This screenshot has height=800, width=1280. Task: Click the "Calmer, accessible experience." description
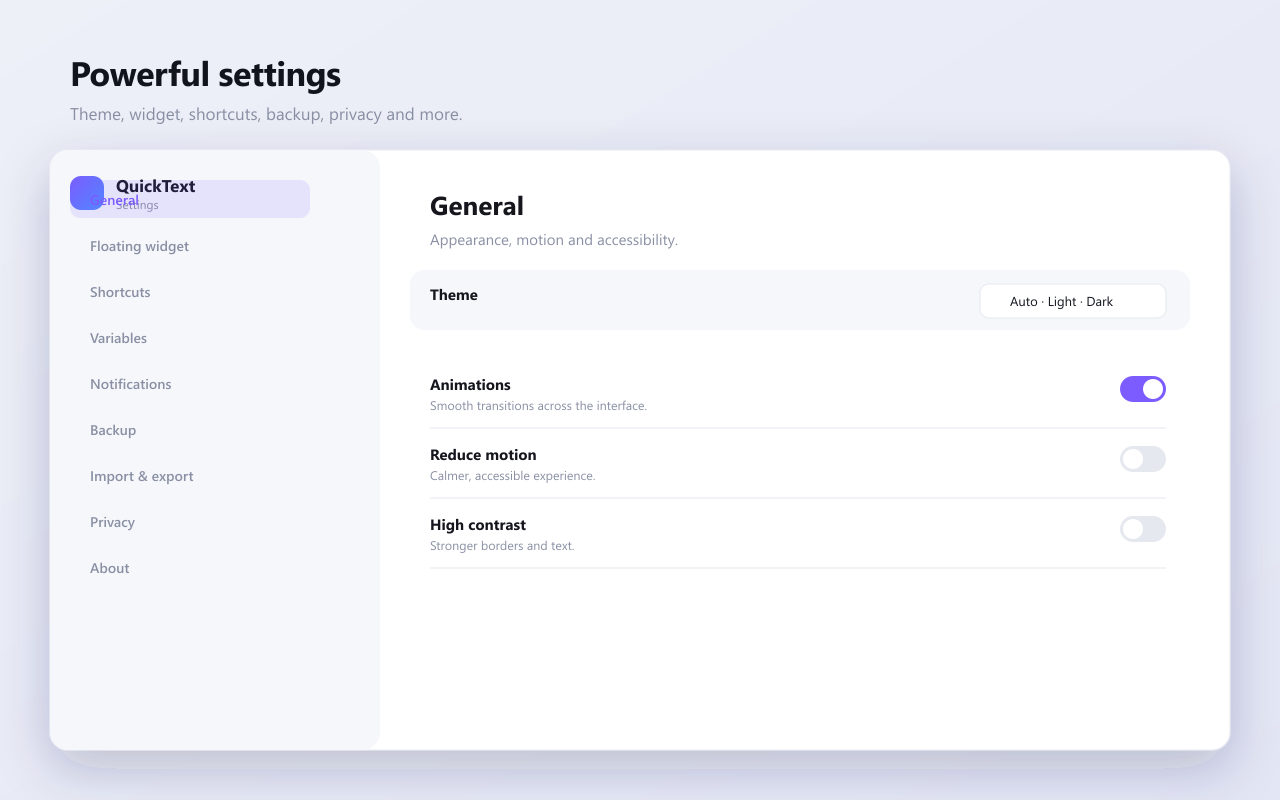[512, 476]
